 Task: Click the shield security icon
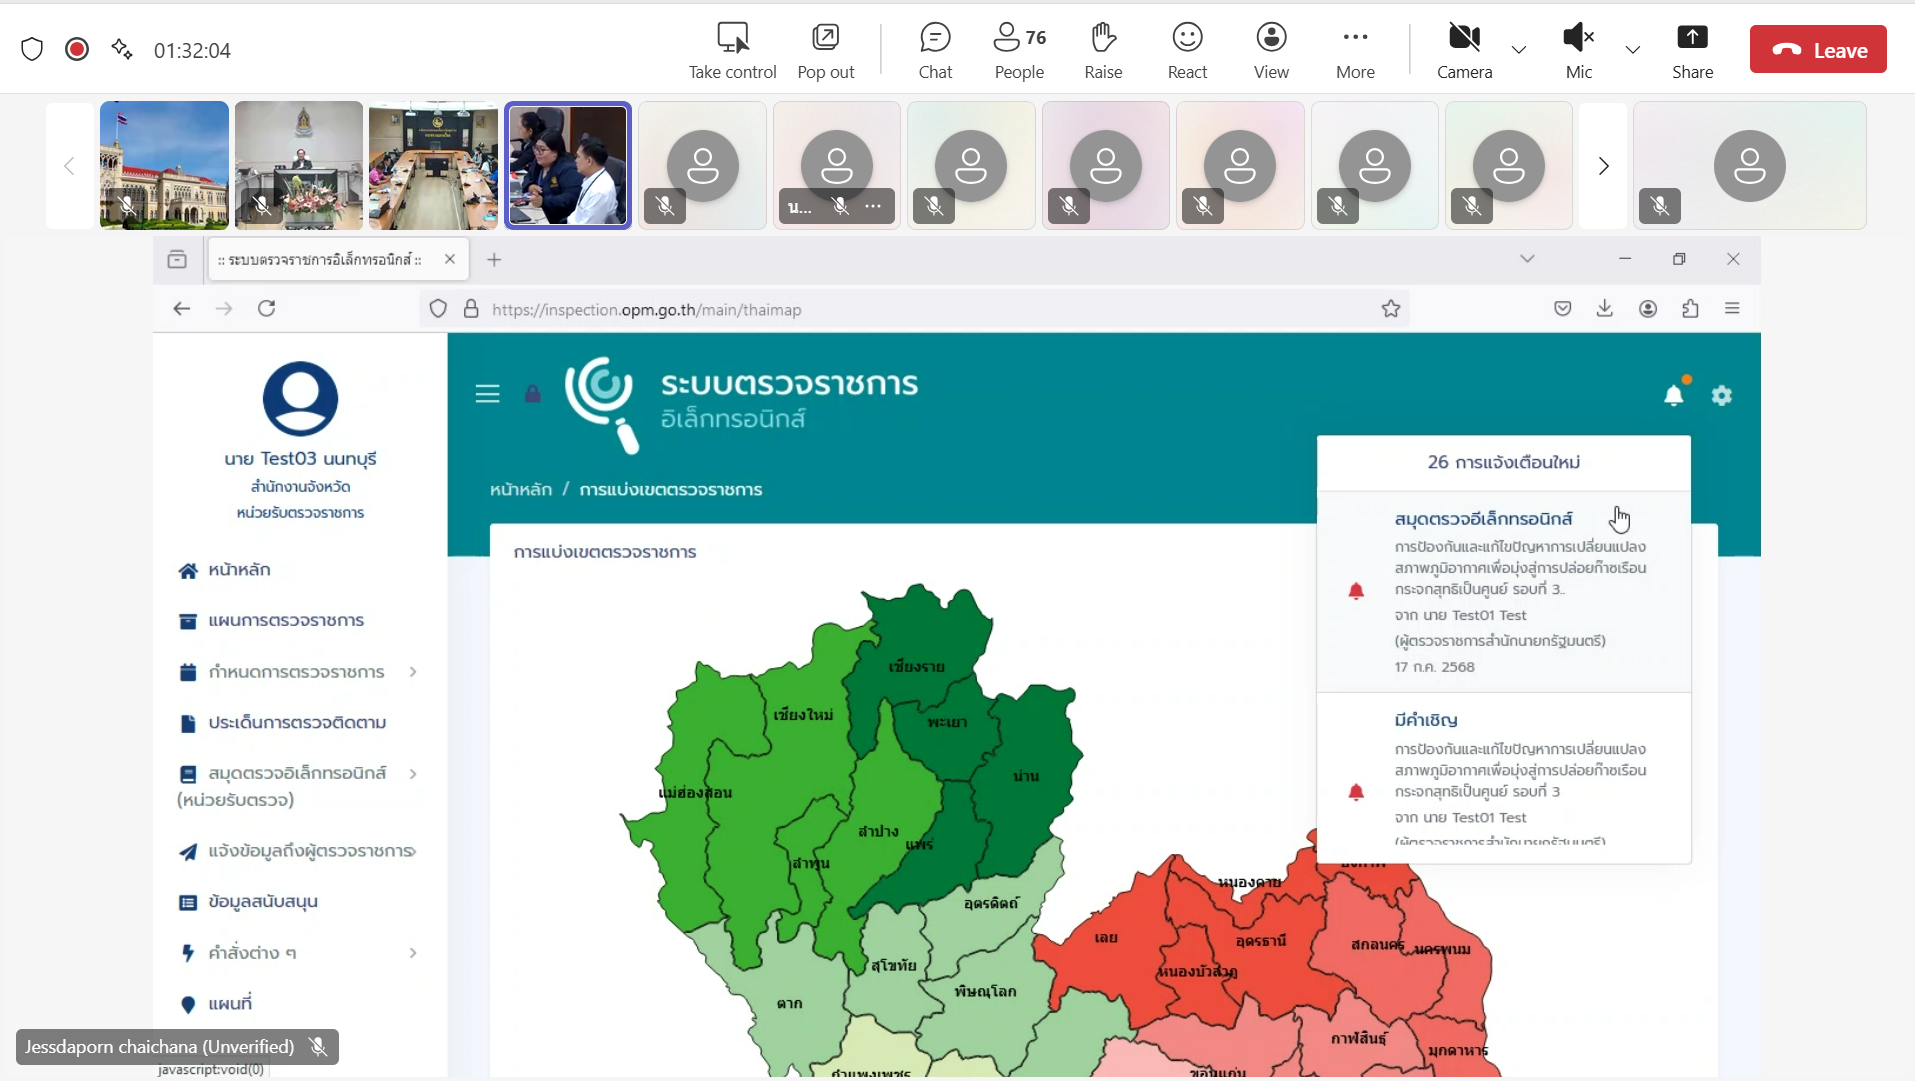[x=32, y=50]
